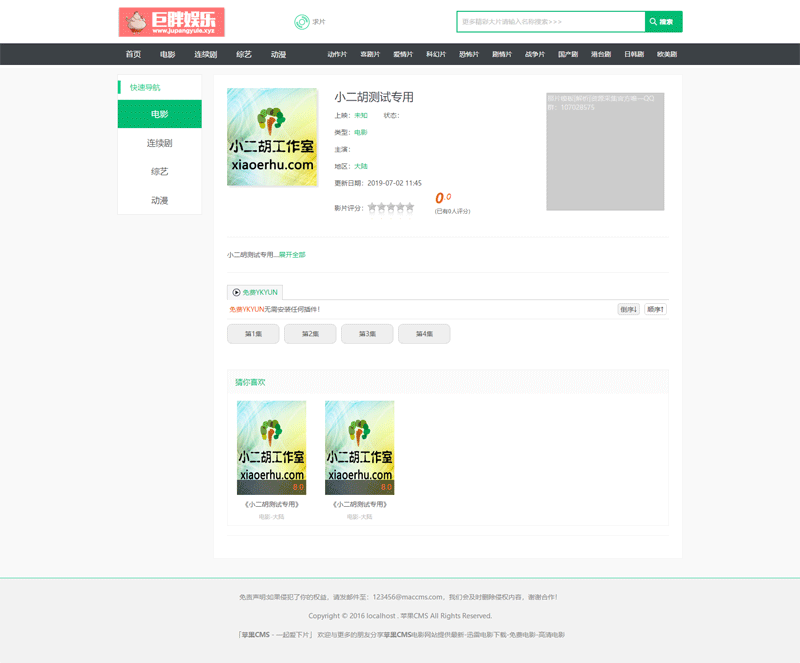Click the play icon on 免费YKYUN tab

pyautogui.click(x=237, y=292)
